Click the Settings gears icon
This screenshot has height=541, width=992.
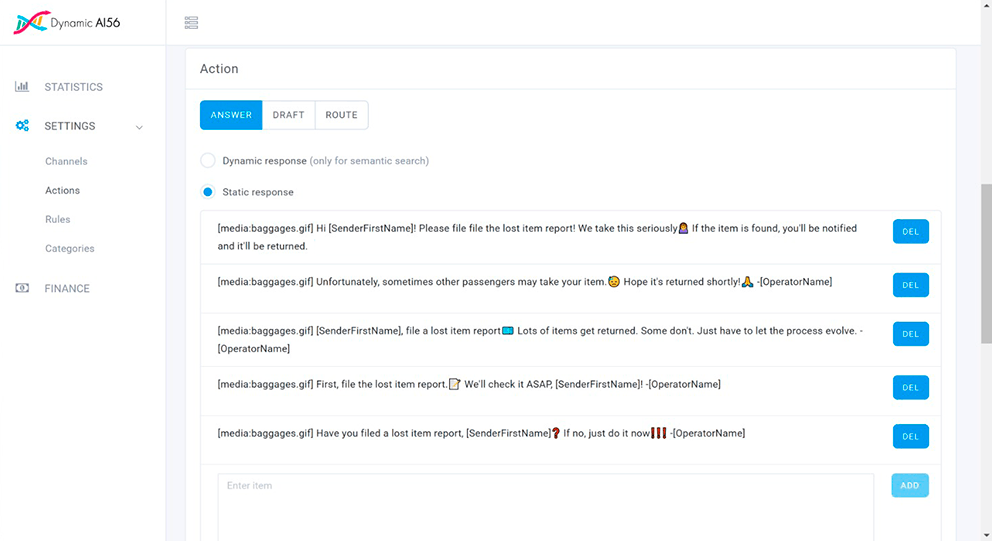pos(22,126)
